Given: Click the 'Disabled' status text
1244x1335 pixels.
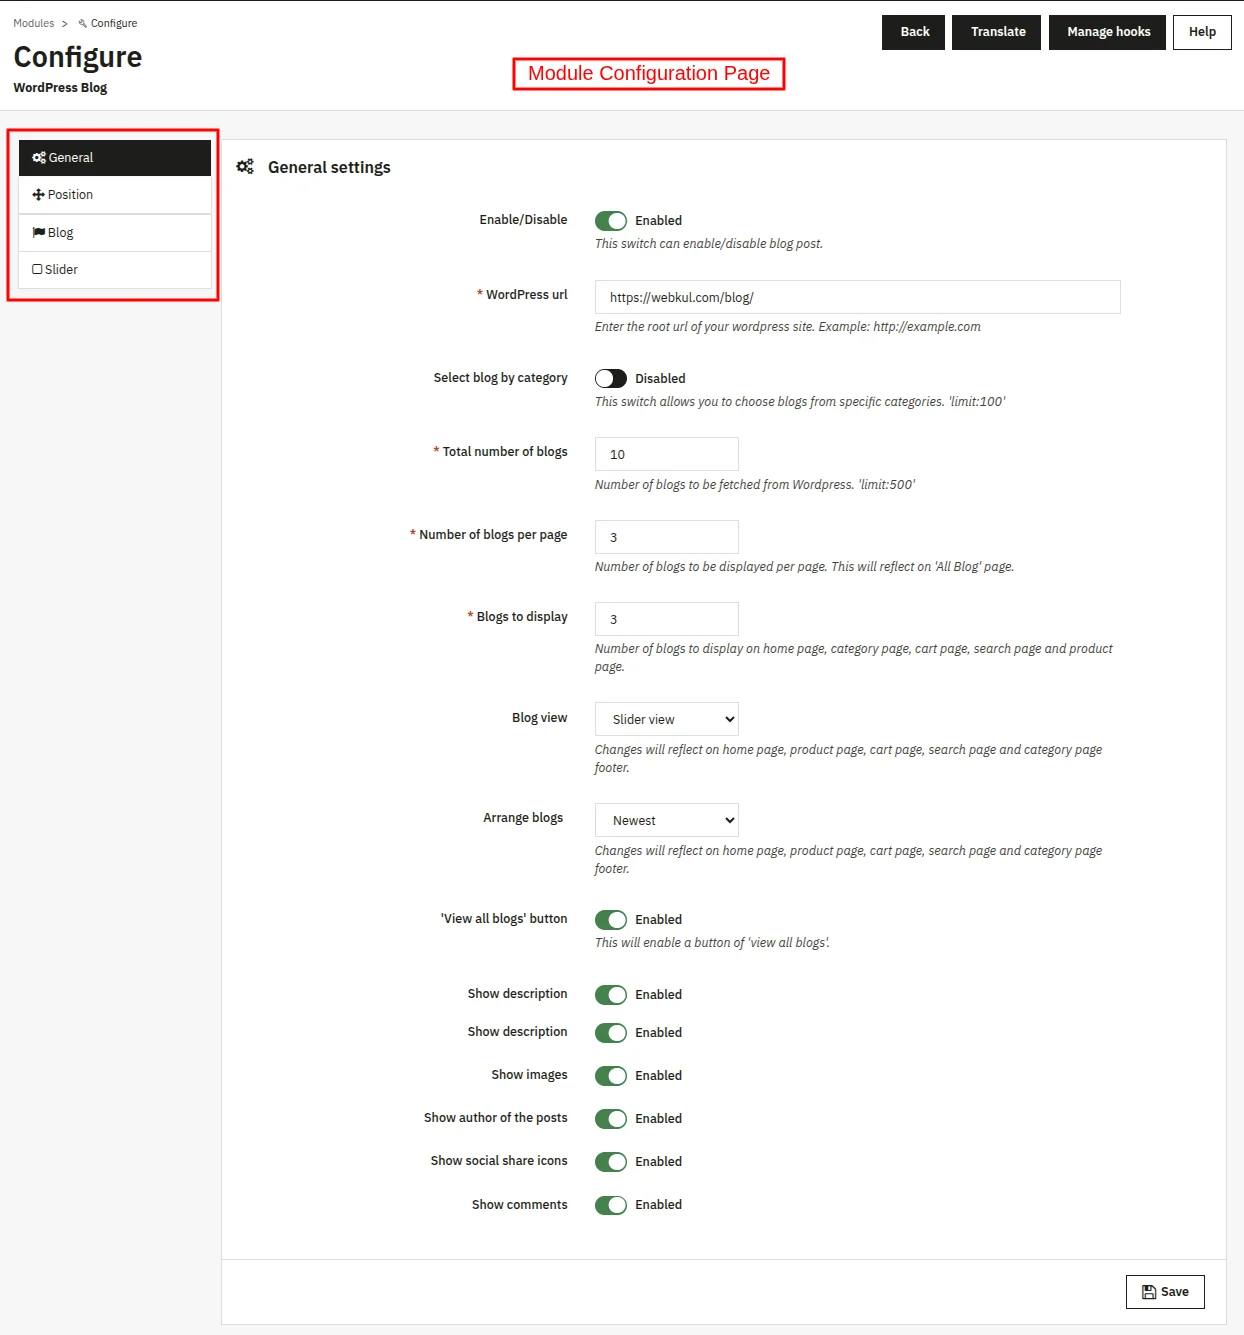Looking at the screenshot, I should coord(660,379).
